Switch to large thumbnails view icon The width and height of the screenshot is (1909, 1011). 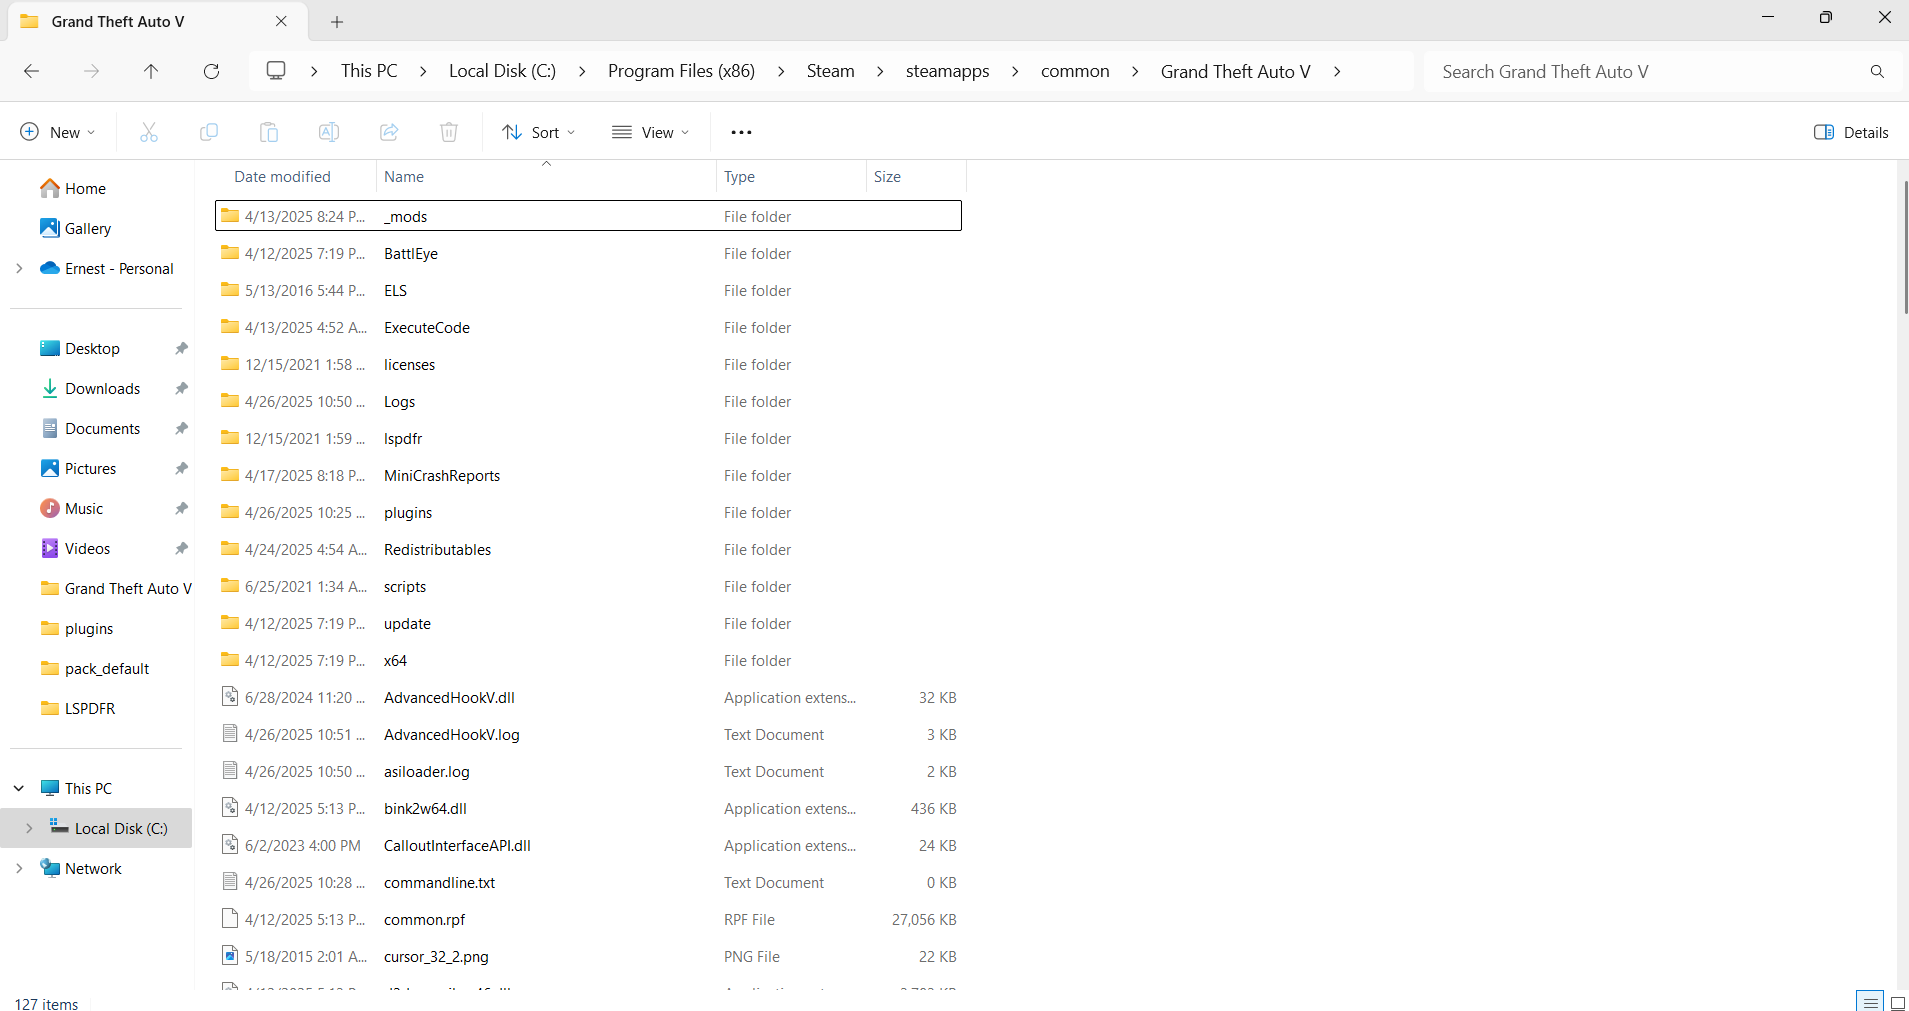coord(1897,1003)
